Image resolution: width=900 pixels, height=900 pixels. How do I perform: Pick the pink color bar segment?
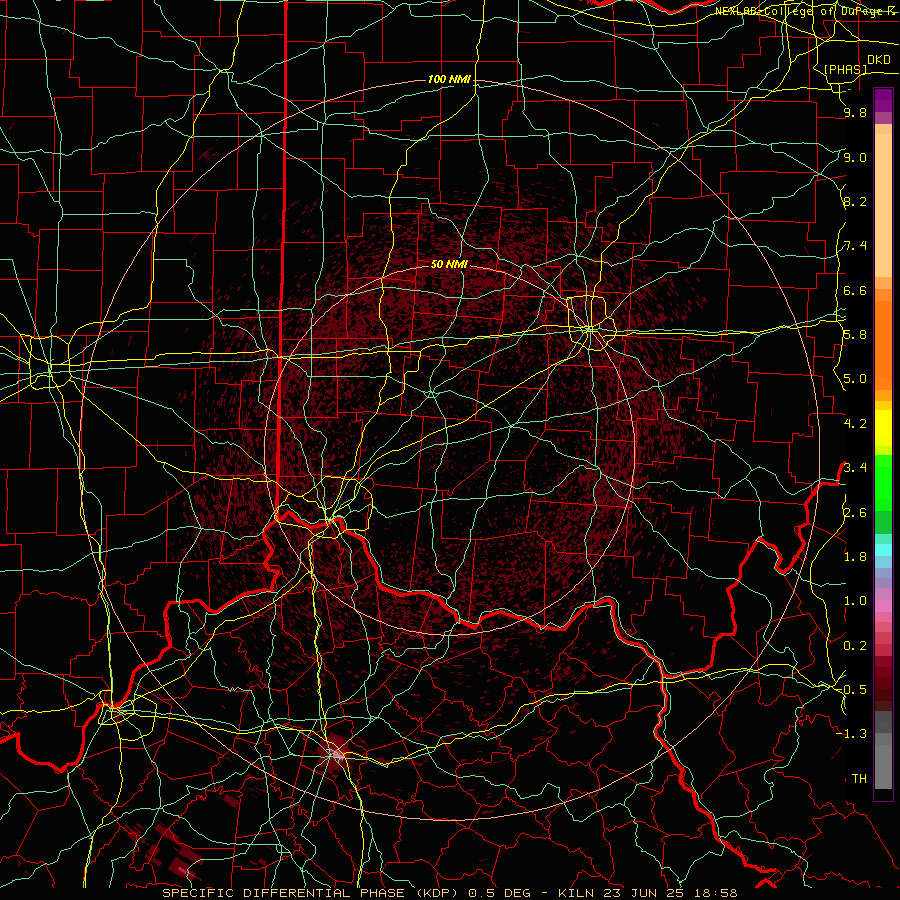click(x=883, y=606)
